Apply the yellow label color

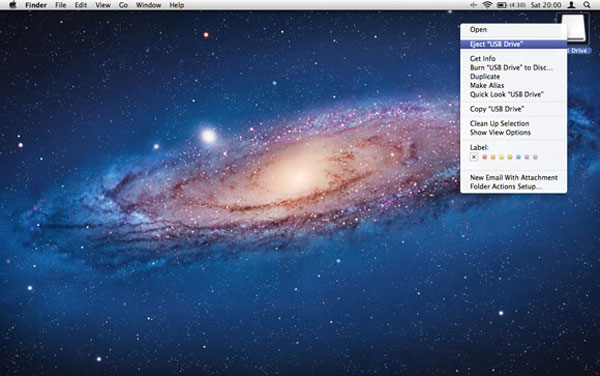pyautogui.click(x=501, y=157)
